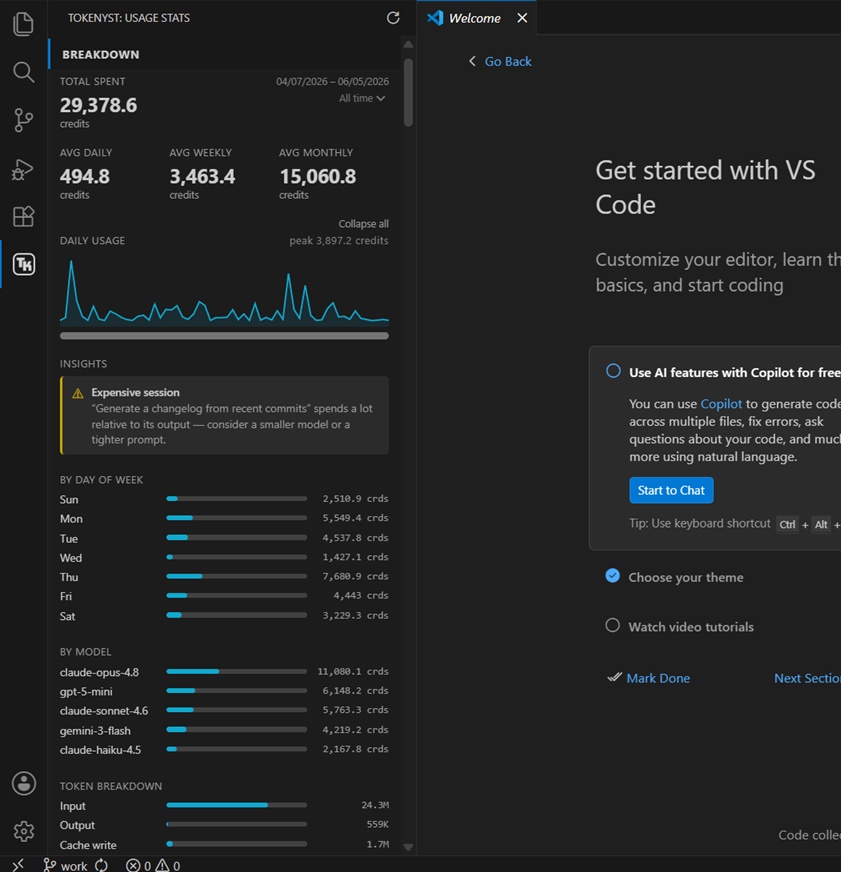Click the gemini-3-flash model row

pyautogui.click(x=224, y=730)
